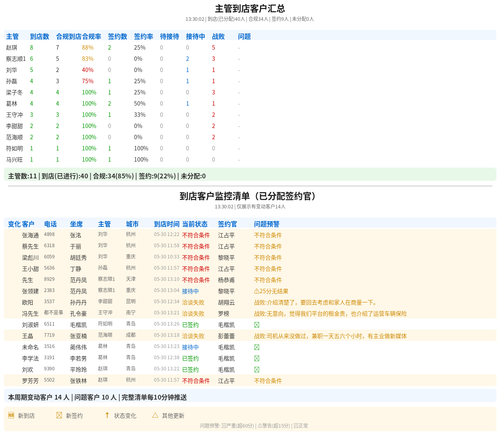The width and height of the screenshot is (500, 448).
Task: Click phone suffix 7719 in 王晶 row
Action: (49, 335)
